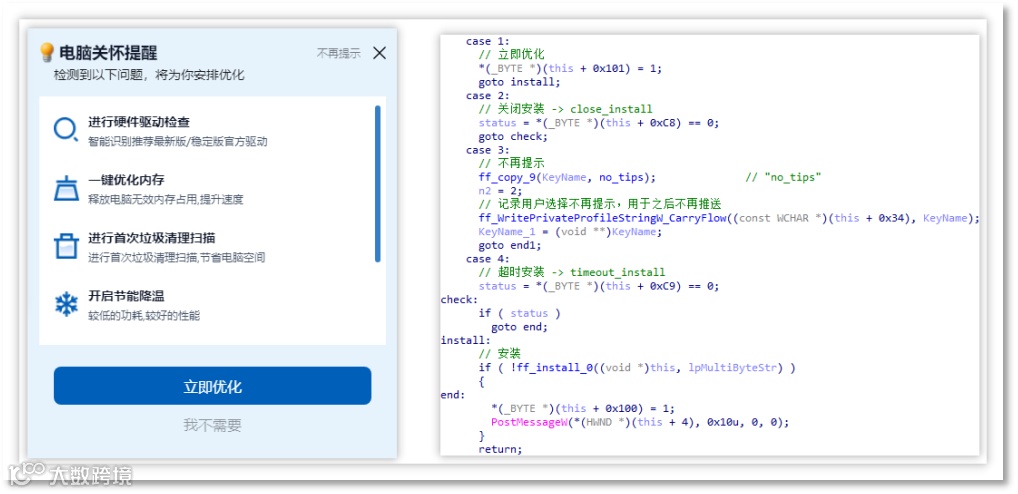Image resolution: width=1018 pixels, height=494 pixels.
Task: Click the comment '// 立即优化' in code
Action: (x=512, y=55)
